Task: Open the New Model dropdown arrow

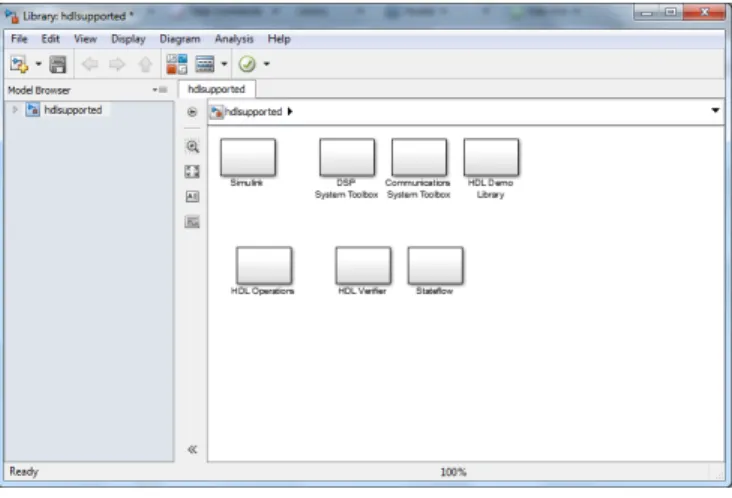Action: [39, 64]
